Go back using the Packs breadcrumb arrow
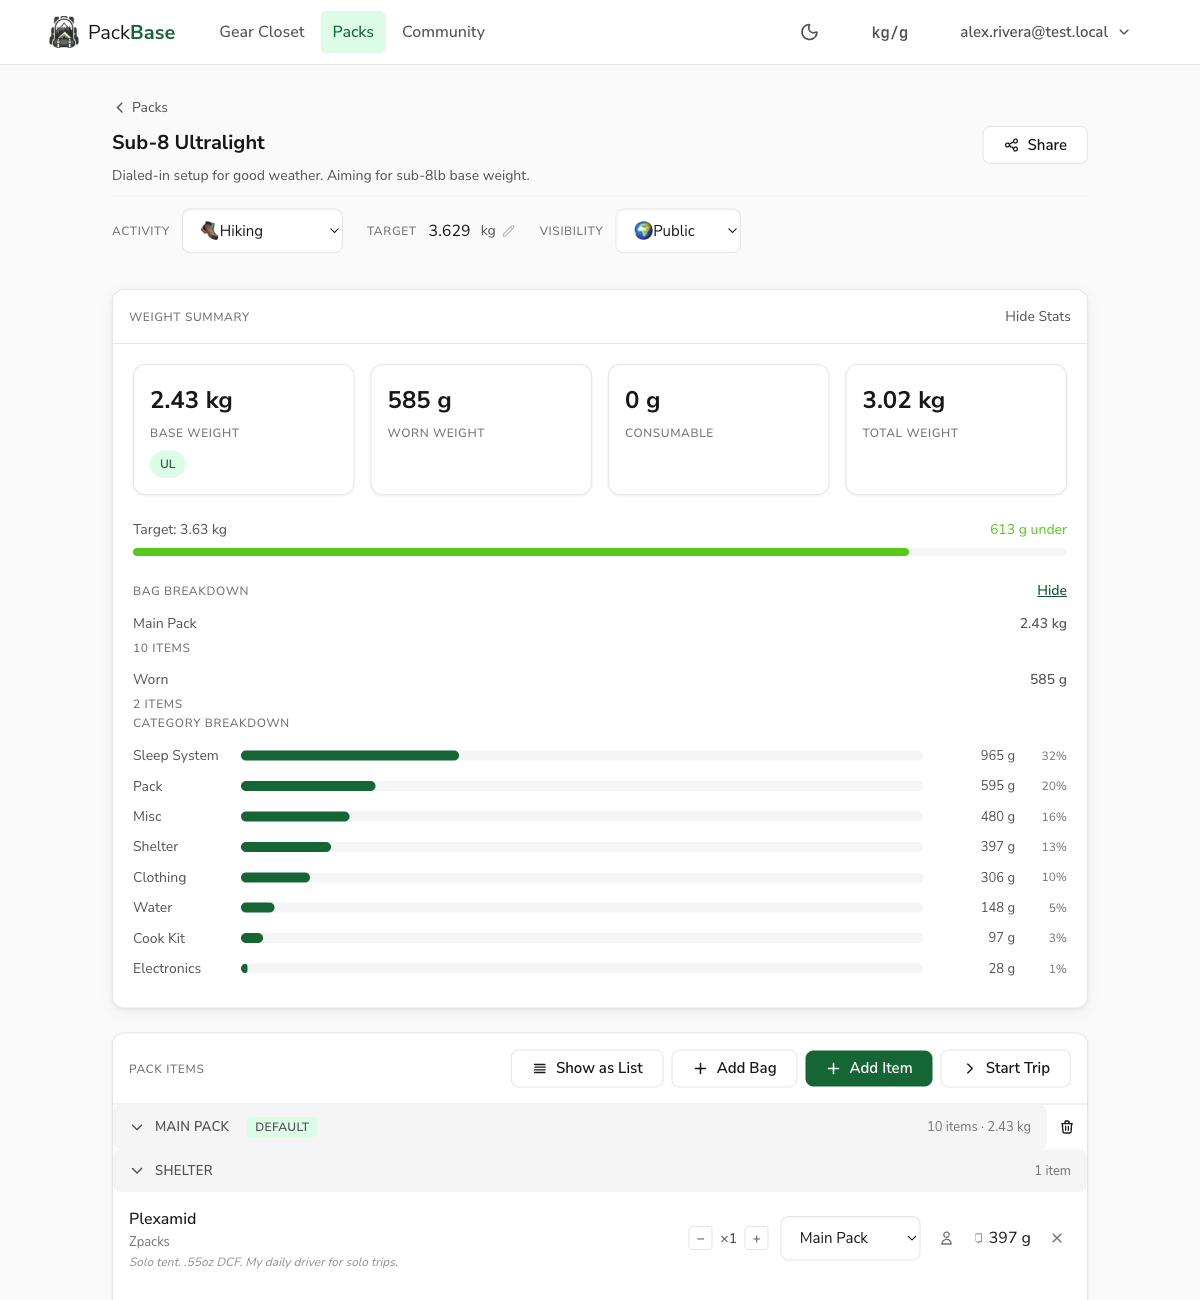 (120, 107)
